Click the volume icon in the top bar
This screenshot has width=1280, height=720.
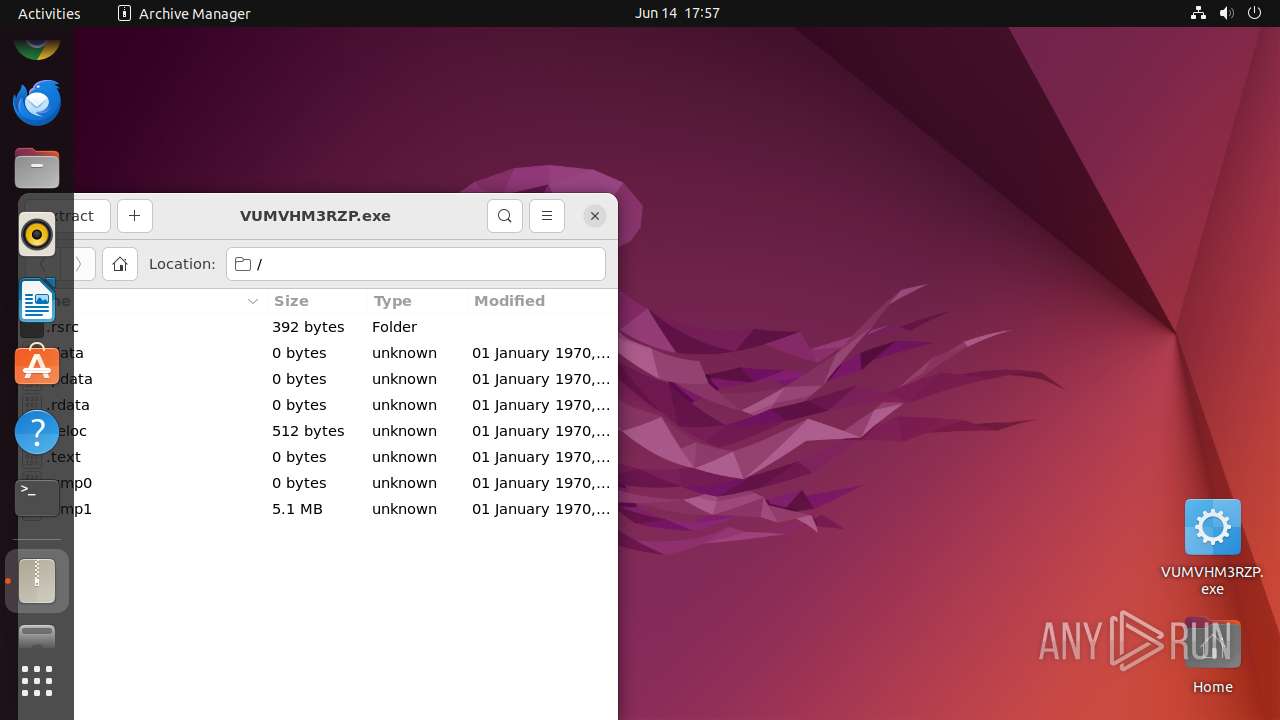pyautogui.click(x=1227, y=13)
